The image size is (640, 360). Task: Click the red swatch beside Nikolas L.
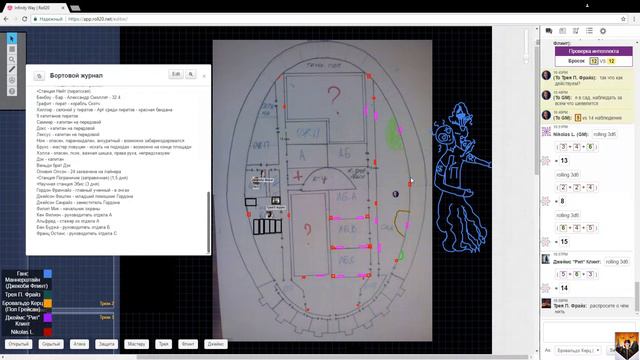point(48,332)
